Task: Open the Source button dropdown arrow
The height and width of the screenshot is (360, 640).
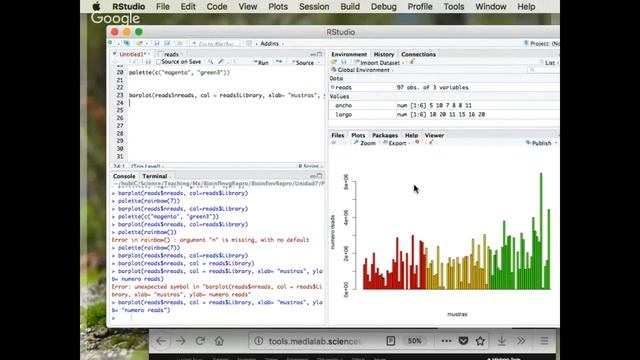Action: [x=319, y=62]
